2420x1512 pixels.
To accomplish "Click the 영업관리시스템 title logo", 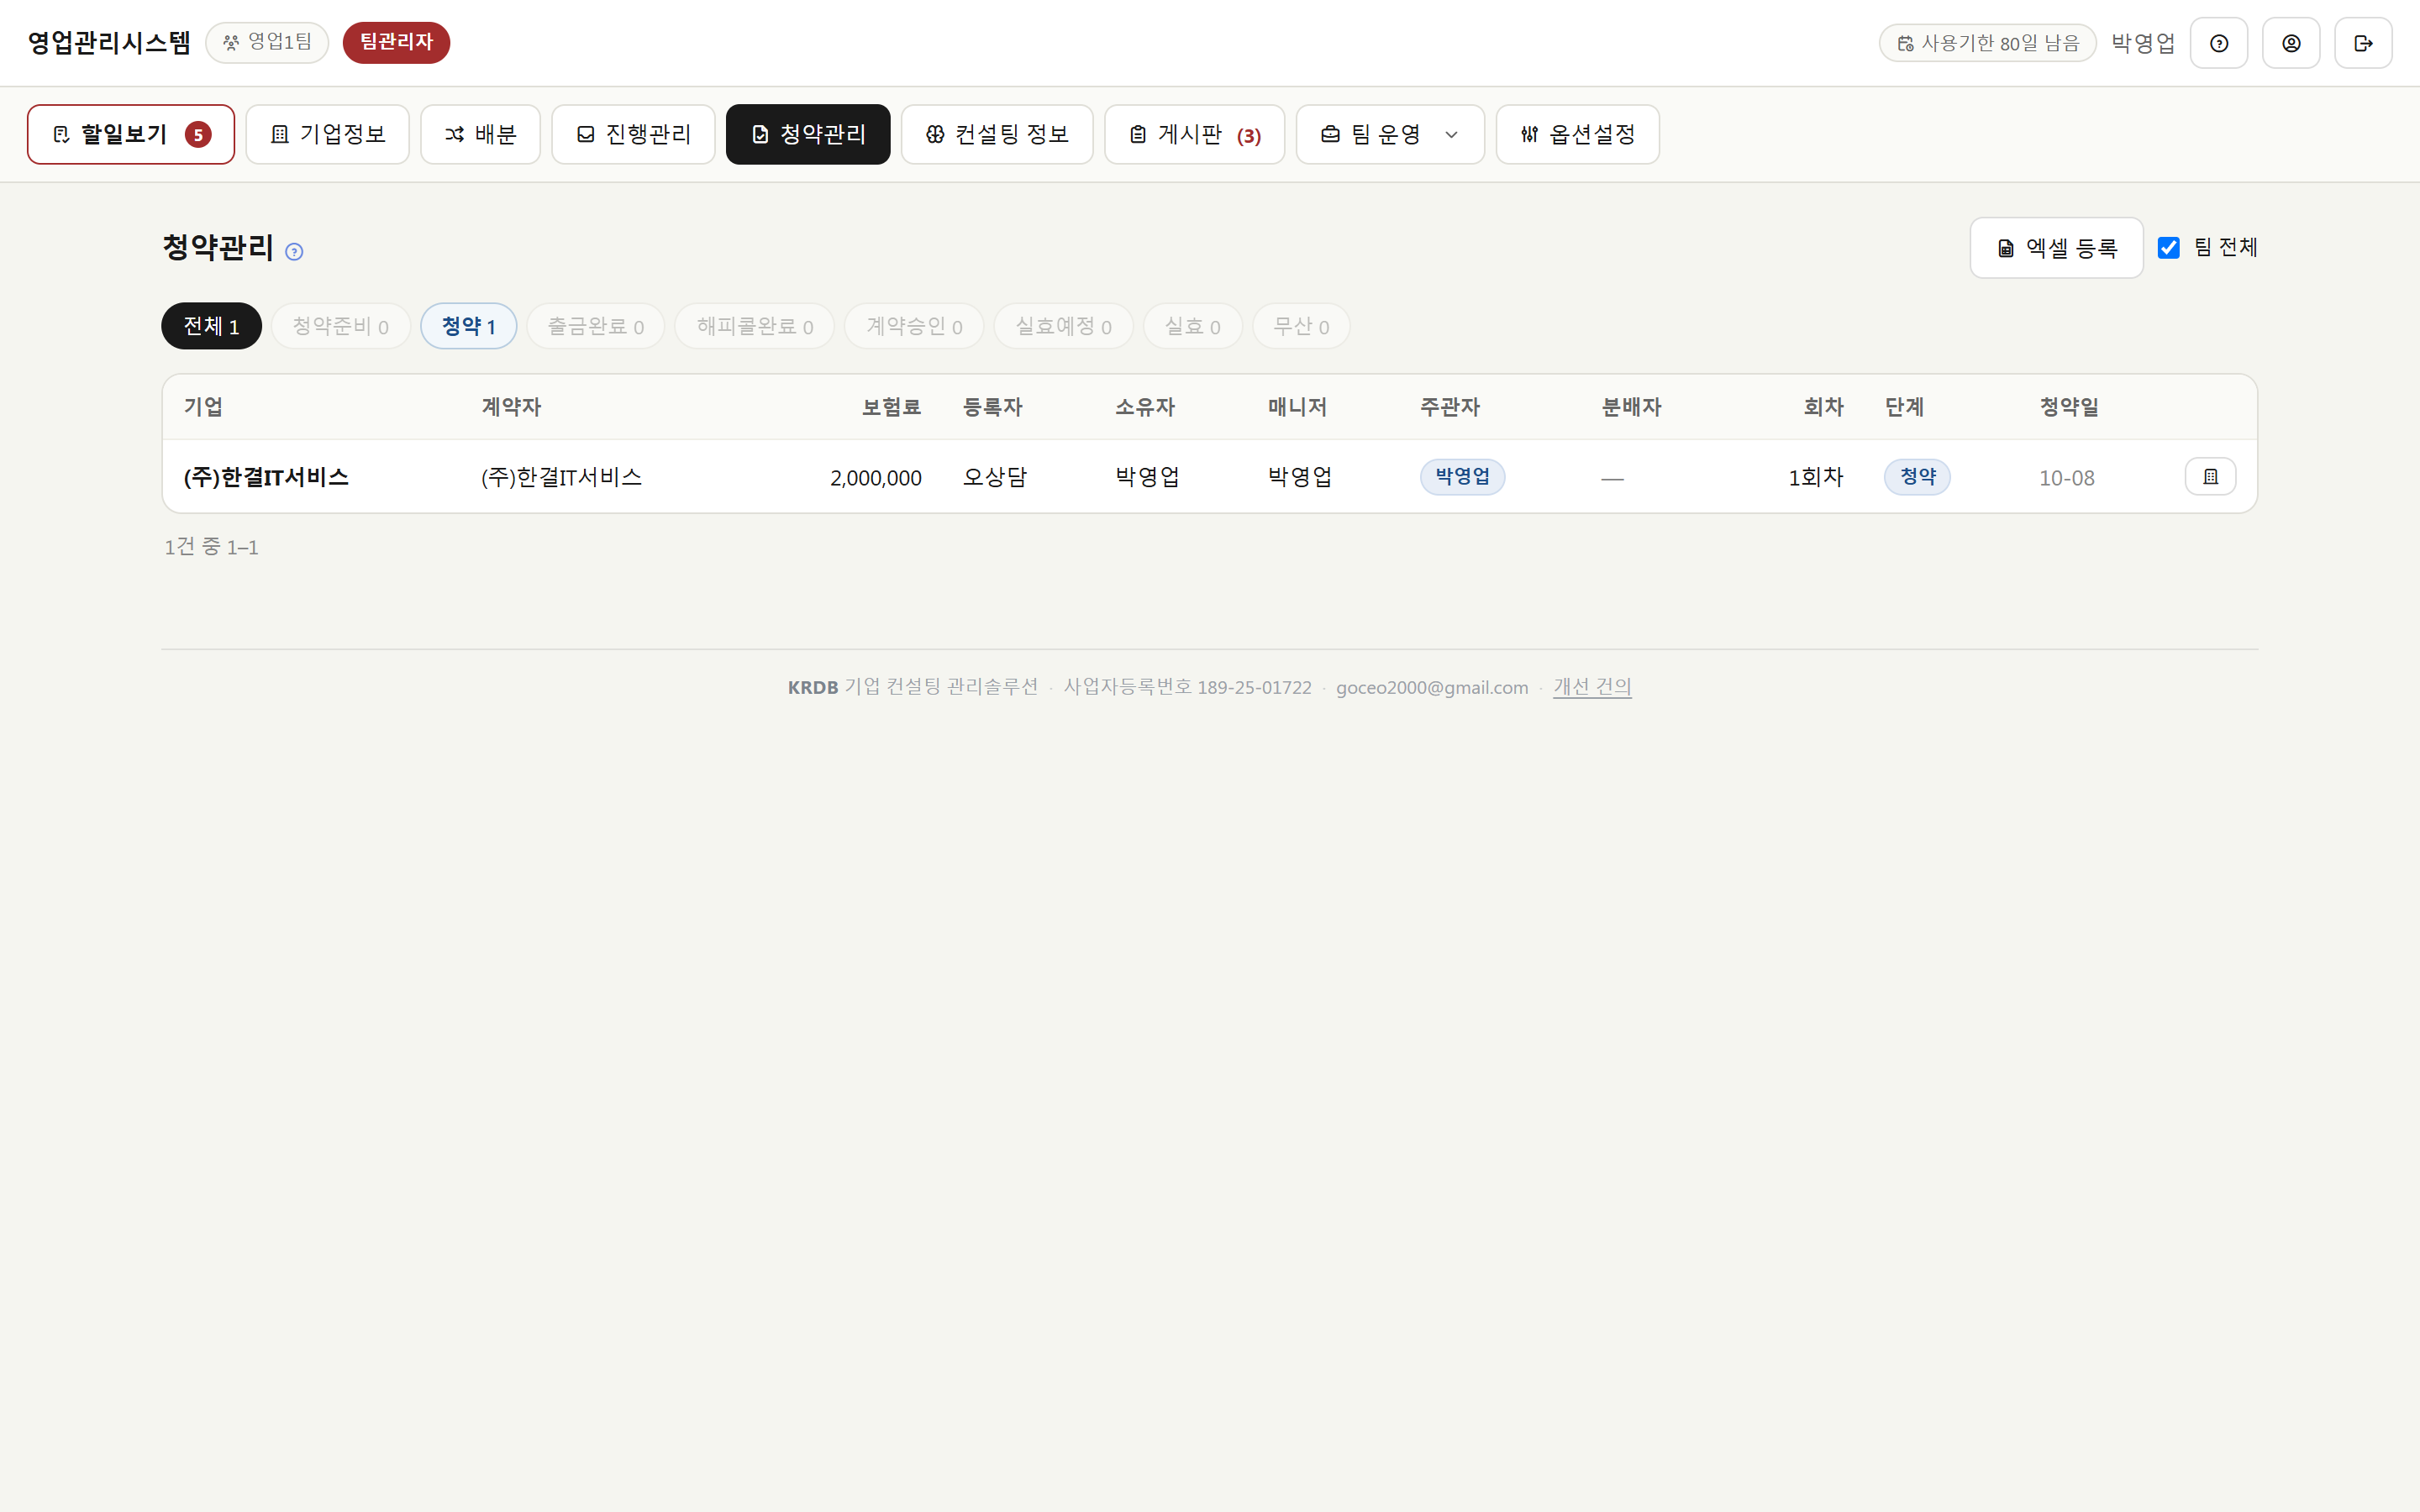I will pyautogui.click(x=109, y=43).
